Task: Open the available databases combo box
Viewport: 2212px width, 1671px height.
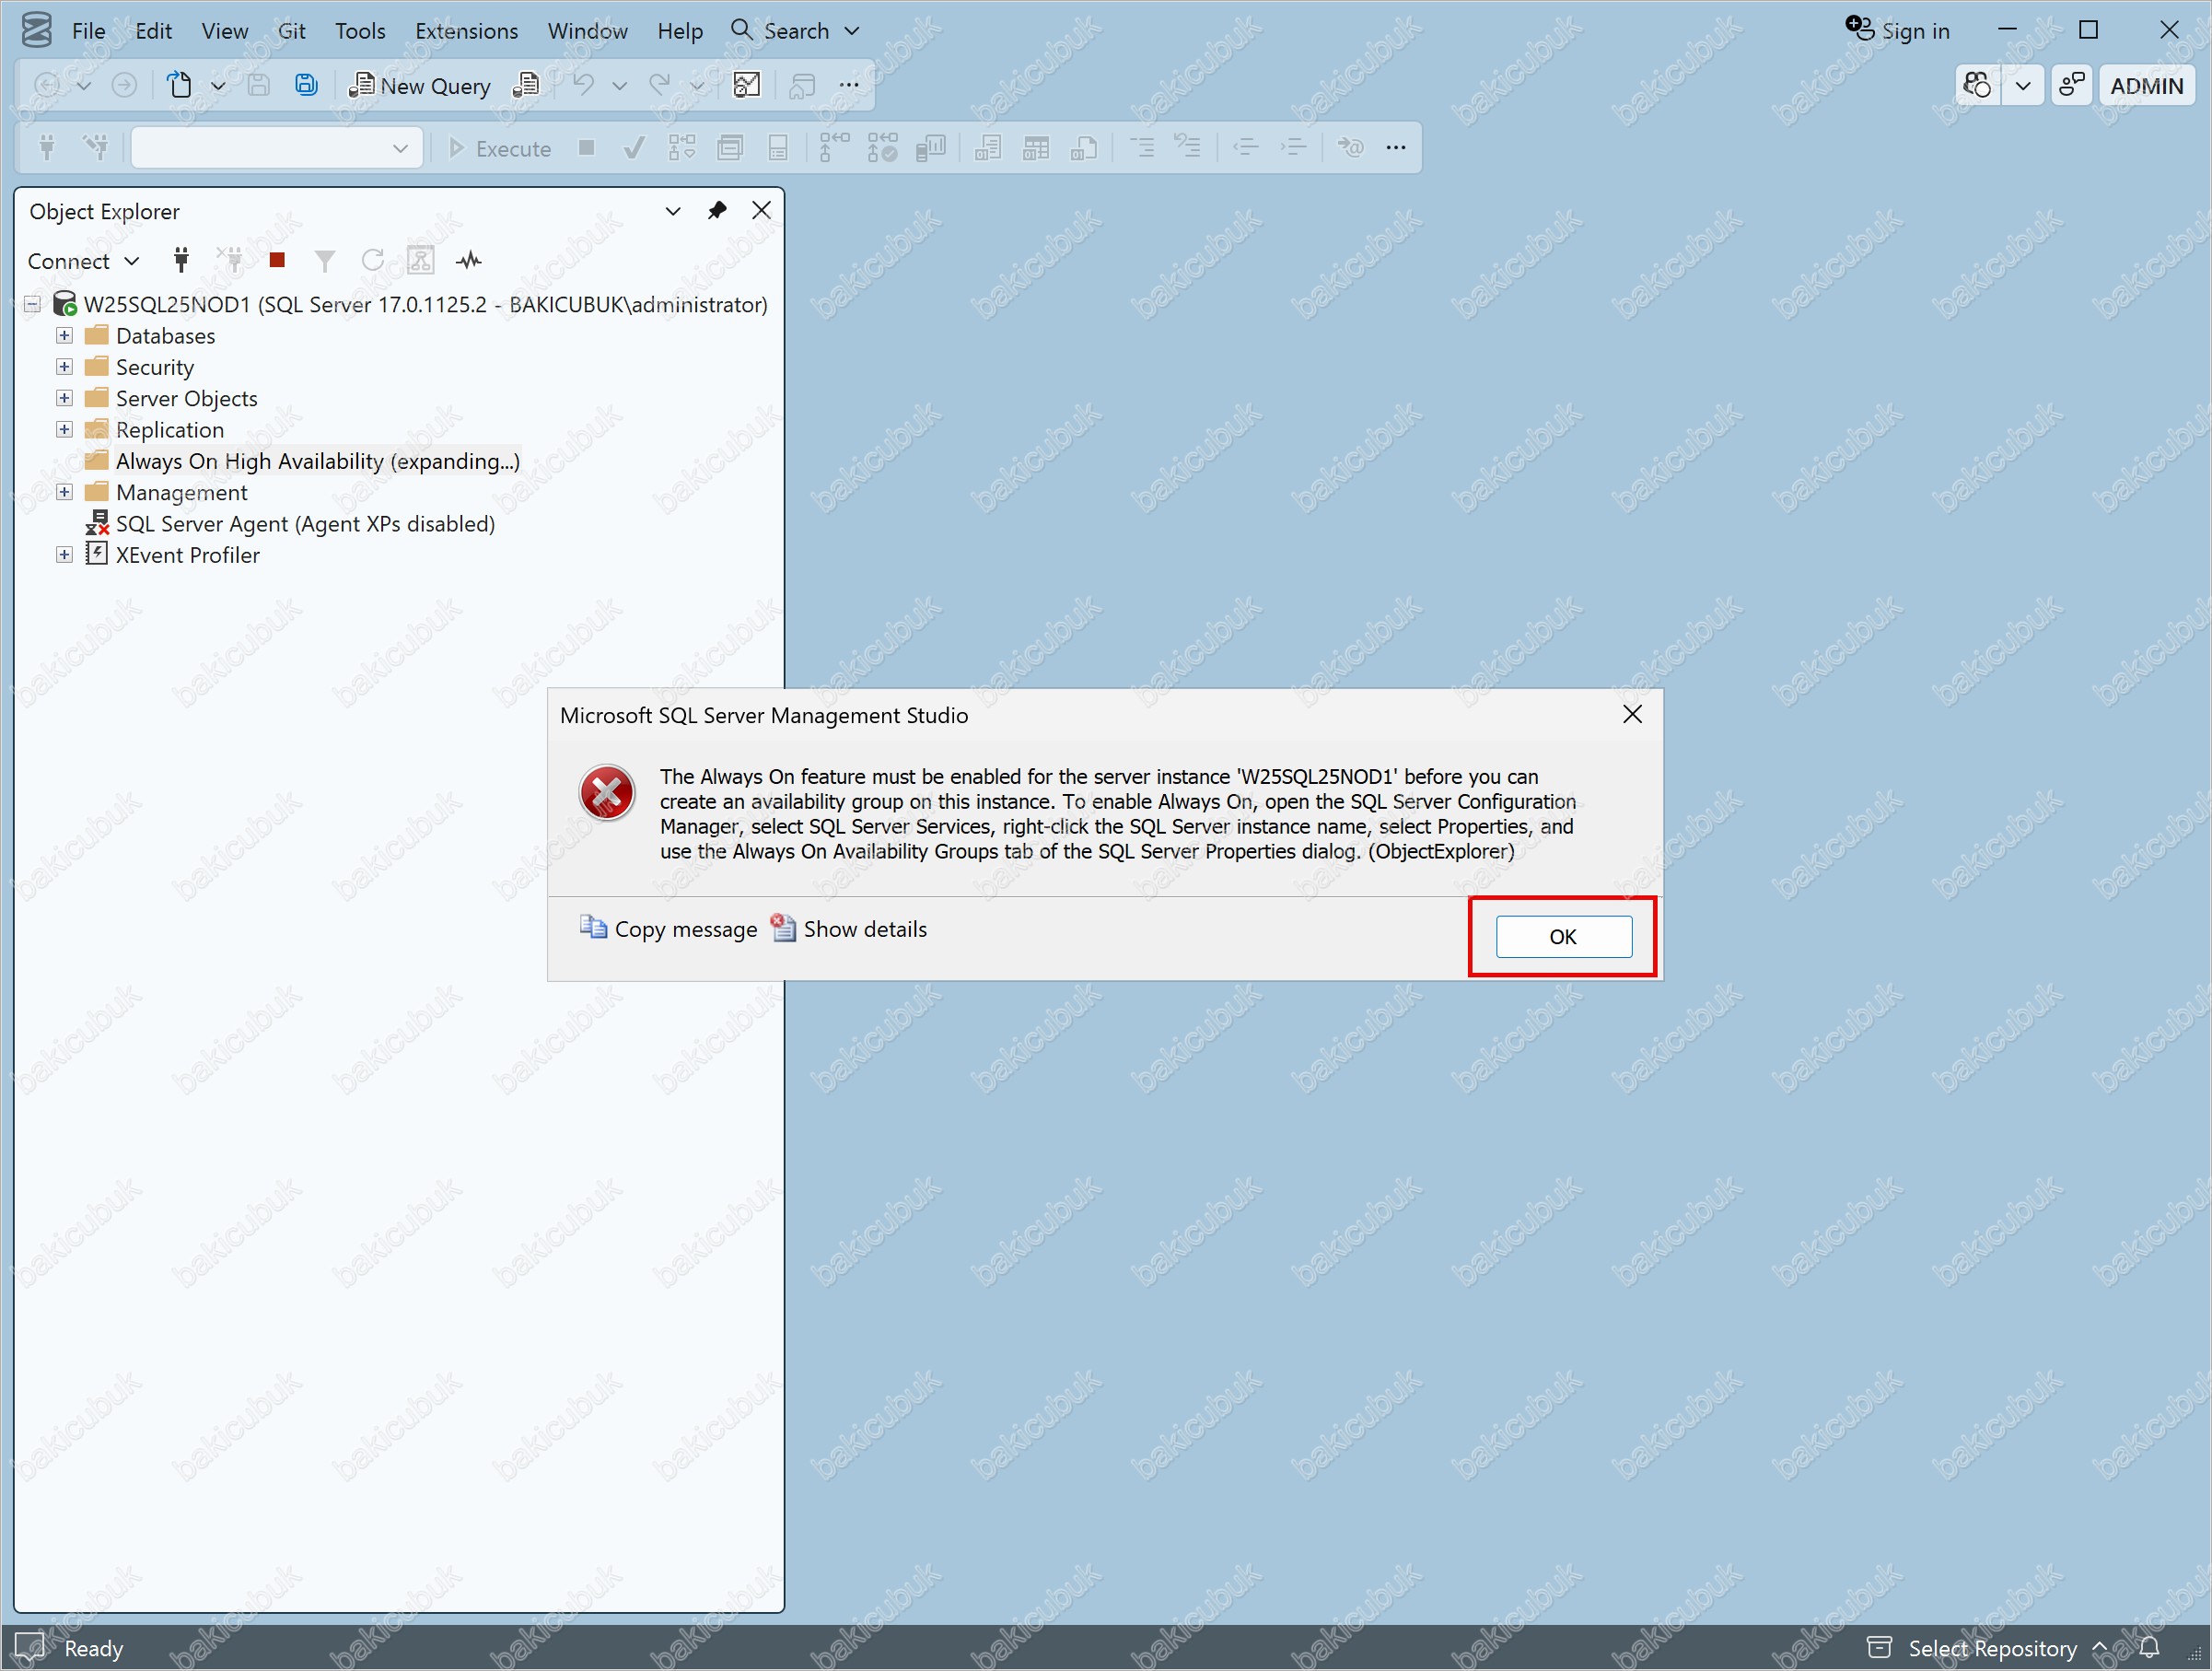Action: tap(277, 148)
